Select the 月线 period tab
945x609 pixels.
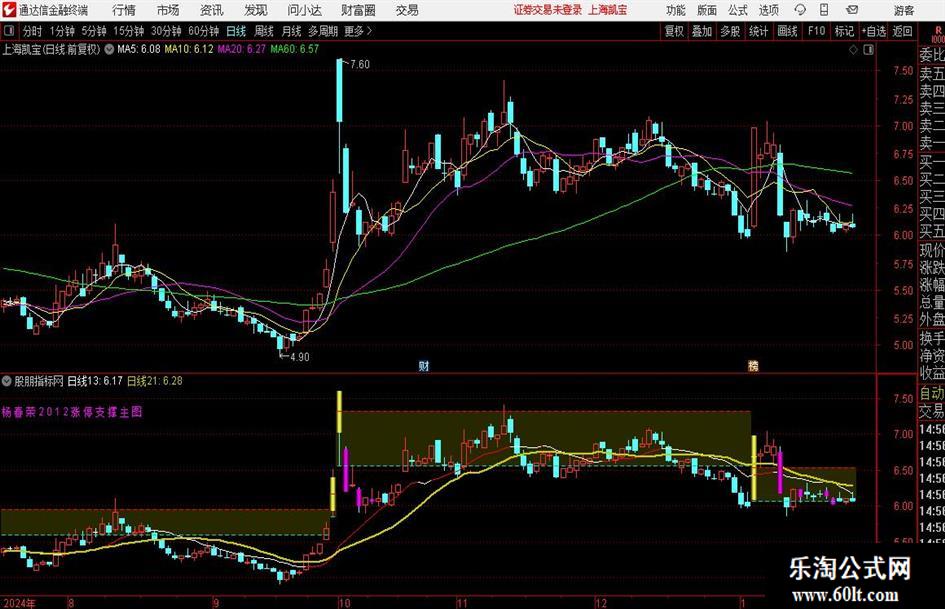(292, 31)
